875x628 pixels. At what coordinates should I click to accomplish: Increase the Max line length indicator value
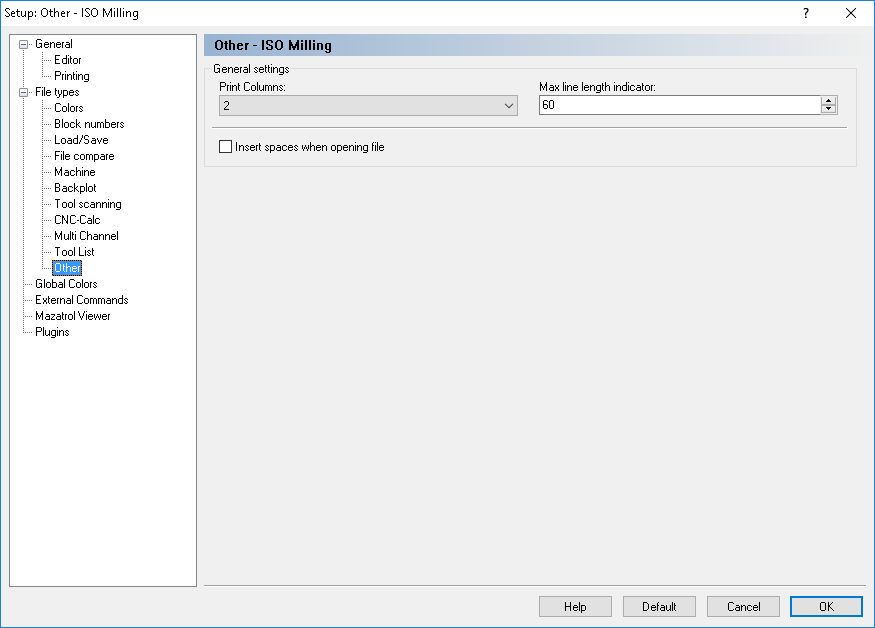pyautogui.click(x=829, y=100)
